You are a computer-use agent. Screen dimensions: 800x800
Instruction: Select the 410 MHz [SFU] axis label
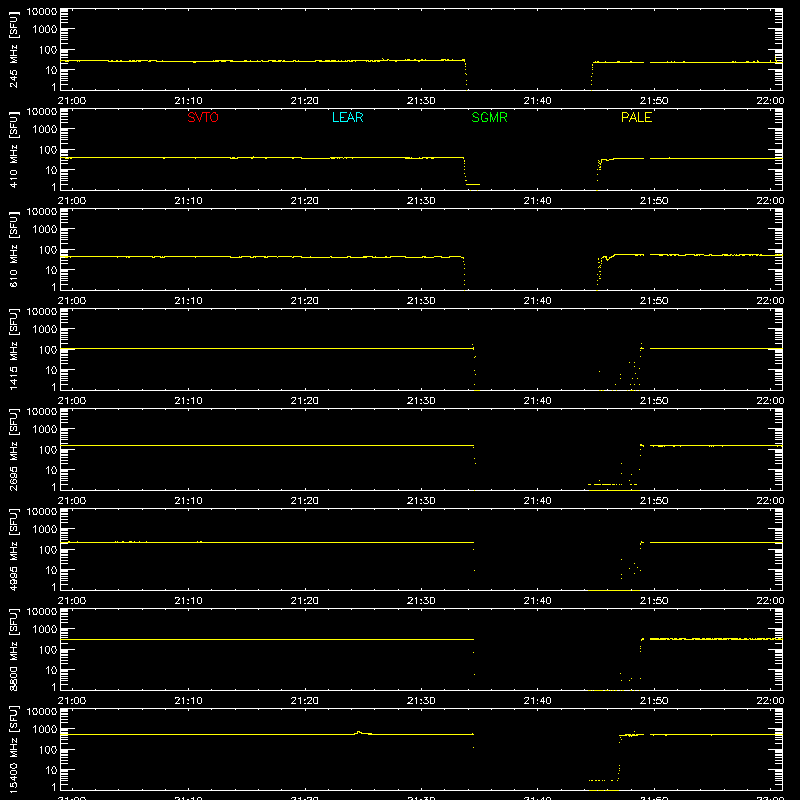pyautogui.click(x=14, y=150)
